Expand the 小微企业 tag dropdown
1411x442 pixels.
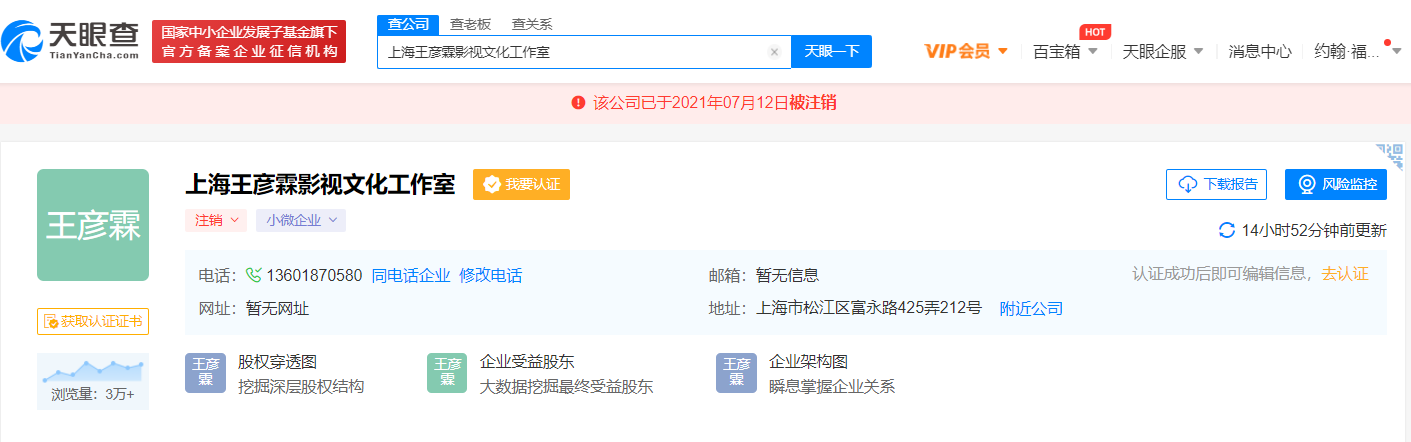(x=301, y=221)
